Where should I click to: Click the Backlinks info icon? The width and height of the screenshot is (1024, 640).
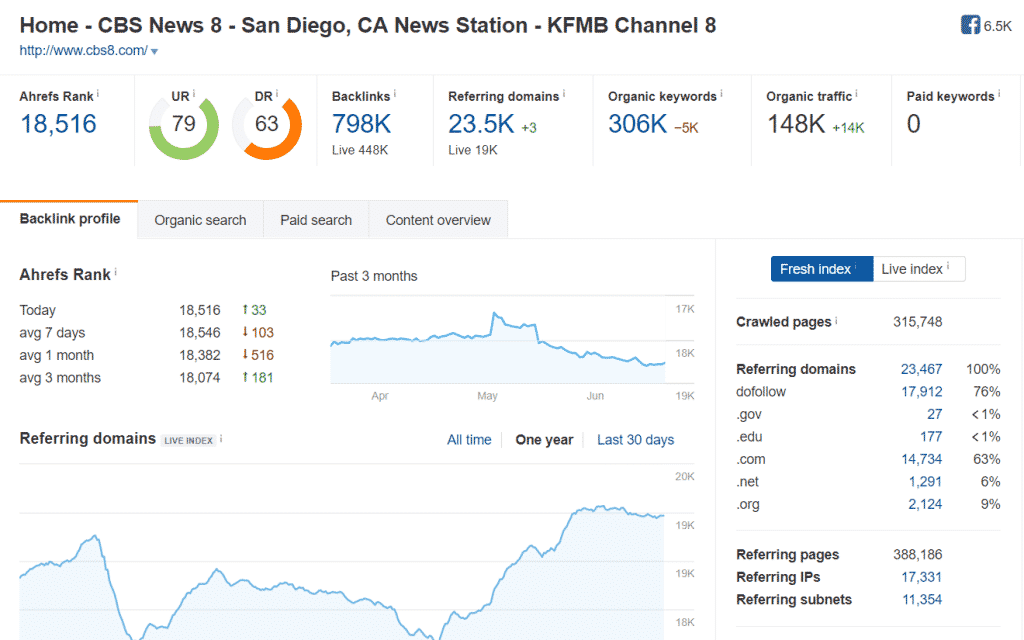pyautogui.click(x=394, y=94)
